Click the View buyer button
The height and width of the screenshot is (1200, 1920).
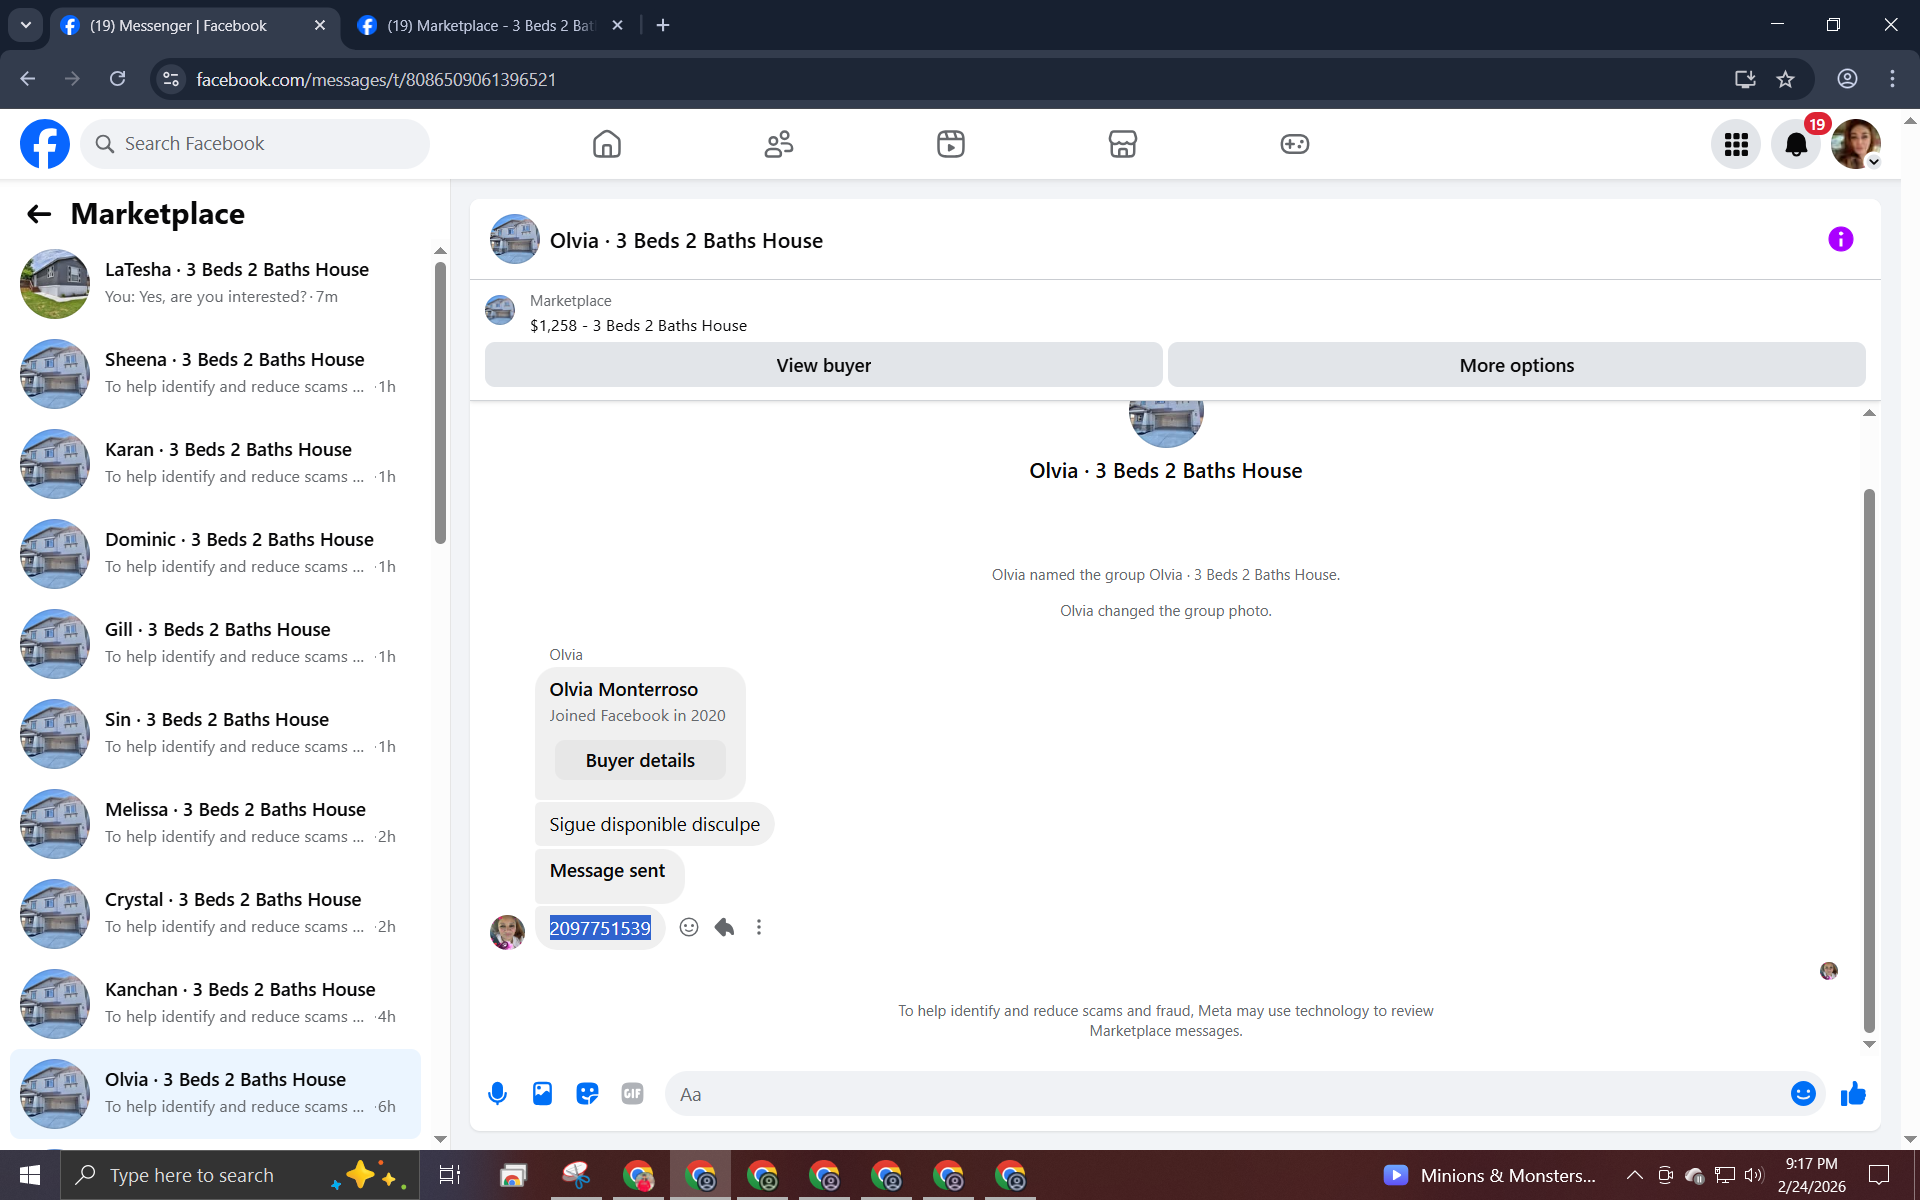(823, 365)
